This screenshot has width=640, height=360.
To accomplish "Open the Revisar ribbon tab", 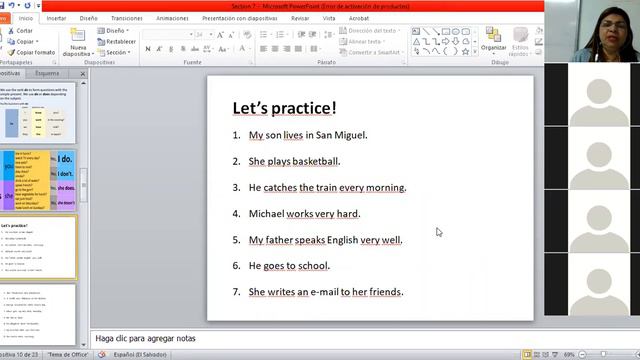I will 300,18.
